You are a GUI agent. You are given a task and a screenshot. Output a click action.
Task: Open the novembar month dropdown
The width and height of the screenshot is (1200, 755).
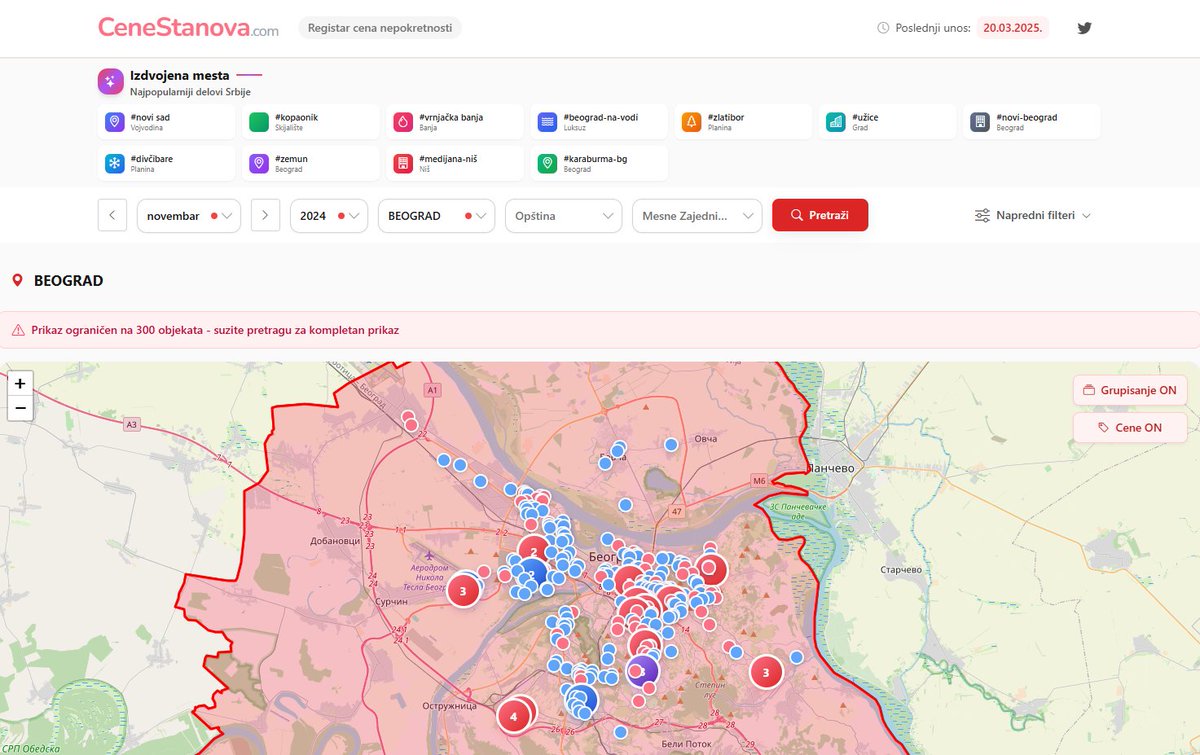tap(189, 215)
